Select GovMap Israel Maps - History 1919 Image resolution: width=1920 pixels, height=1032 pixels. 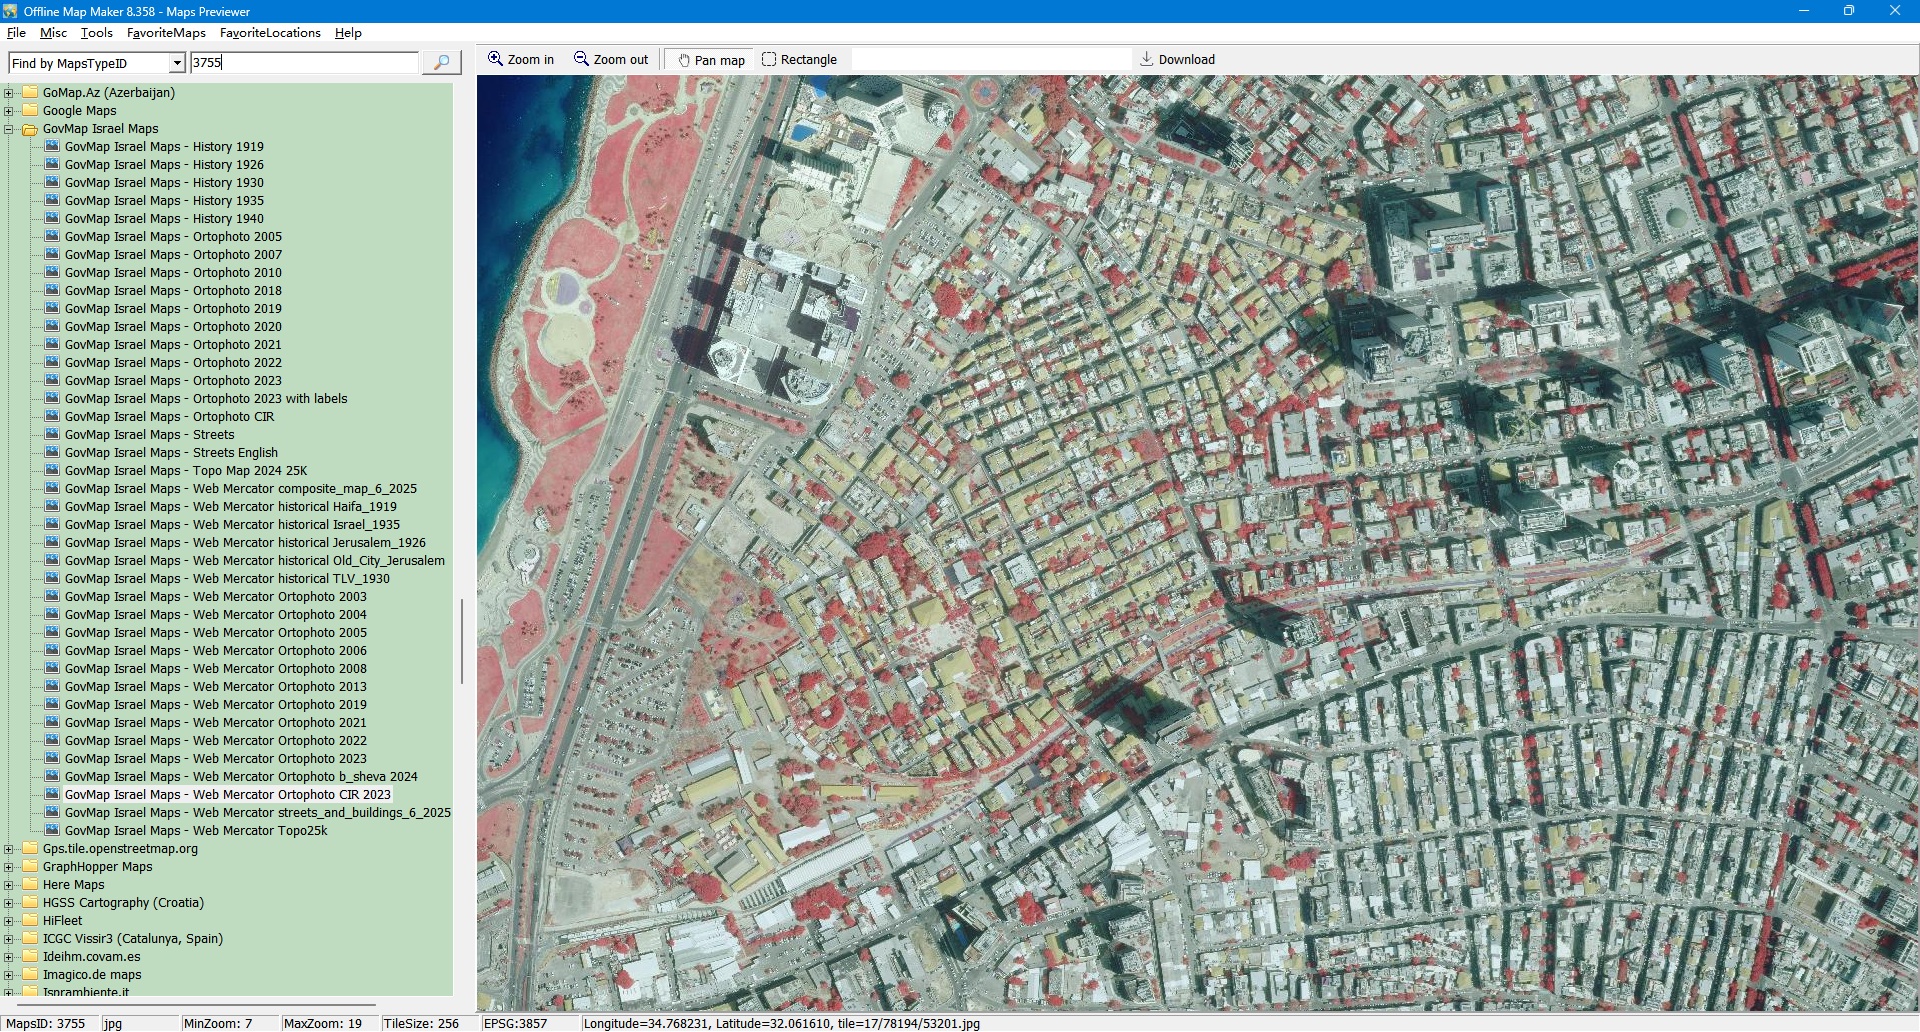point(164,147)
